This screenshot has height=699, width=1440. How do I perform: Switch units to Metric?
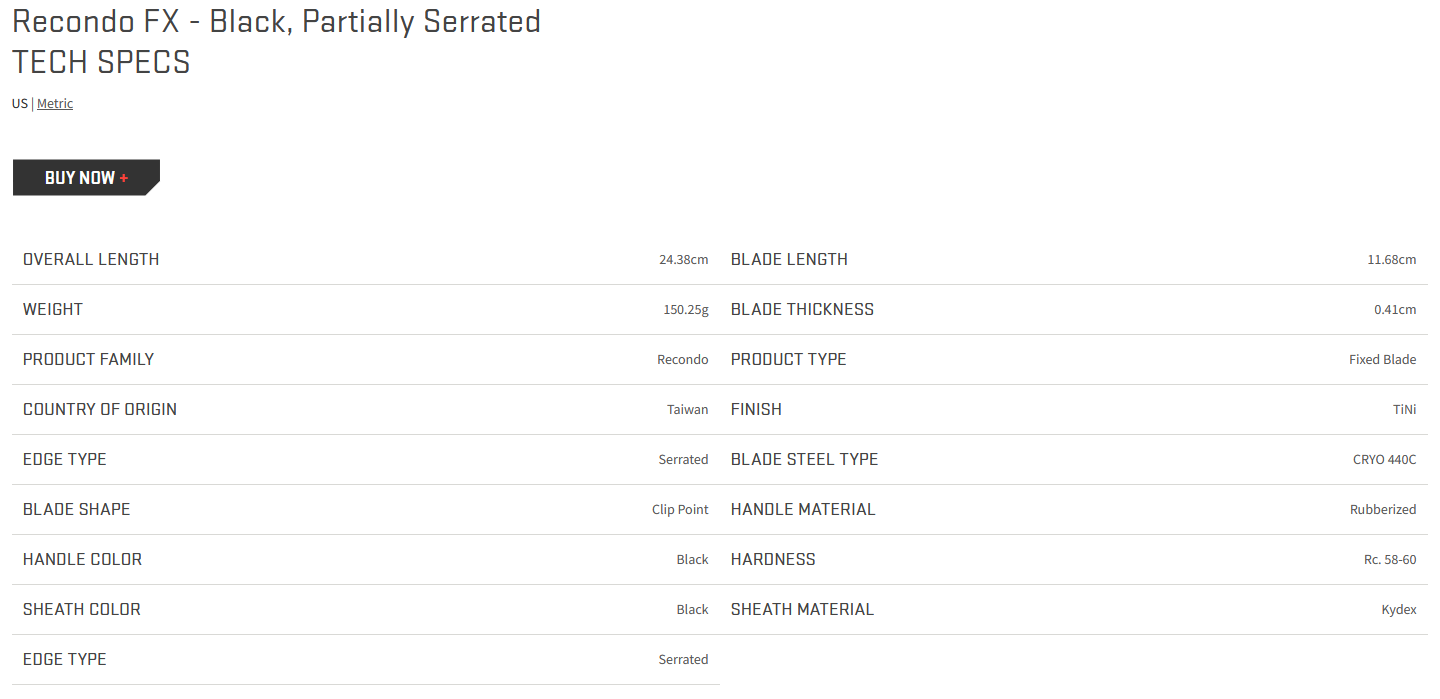pos(55,103)
